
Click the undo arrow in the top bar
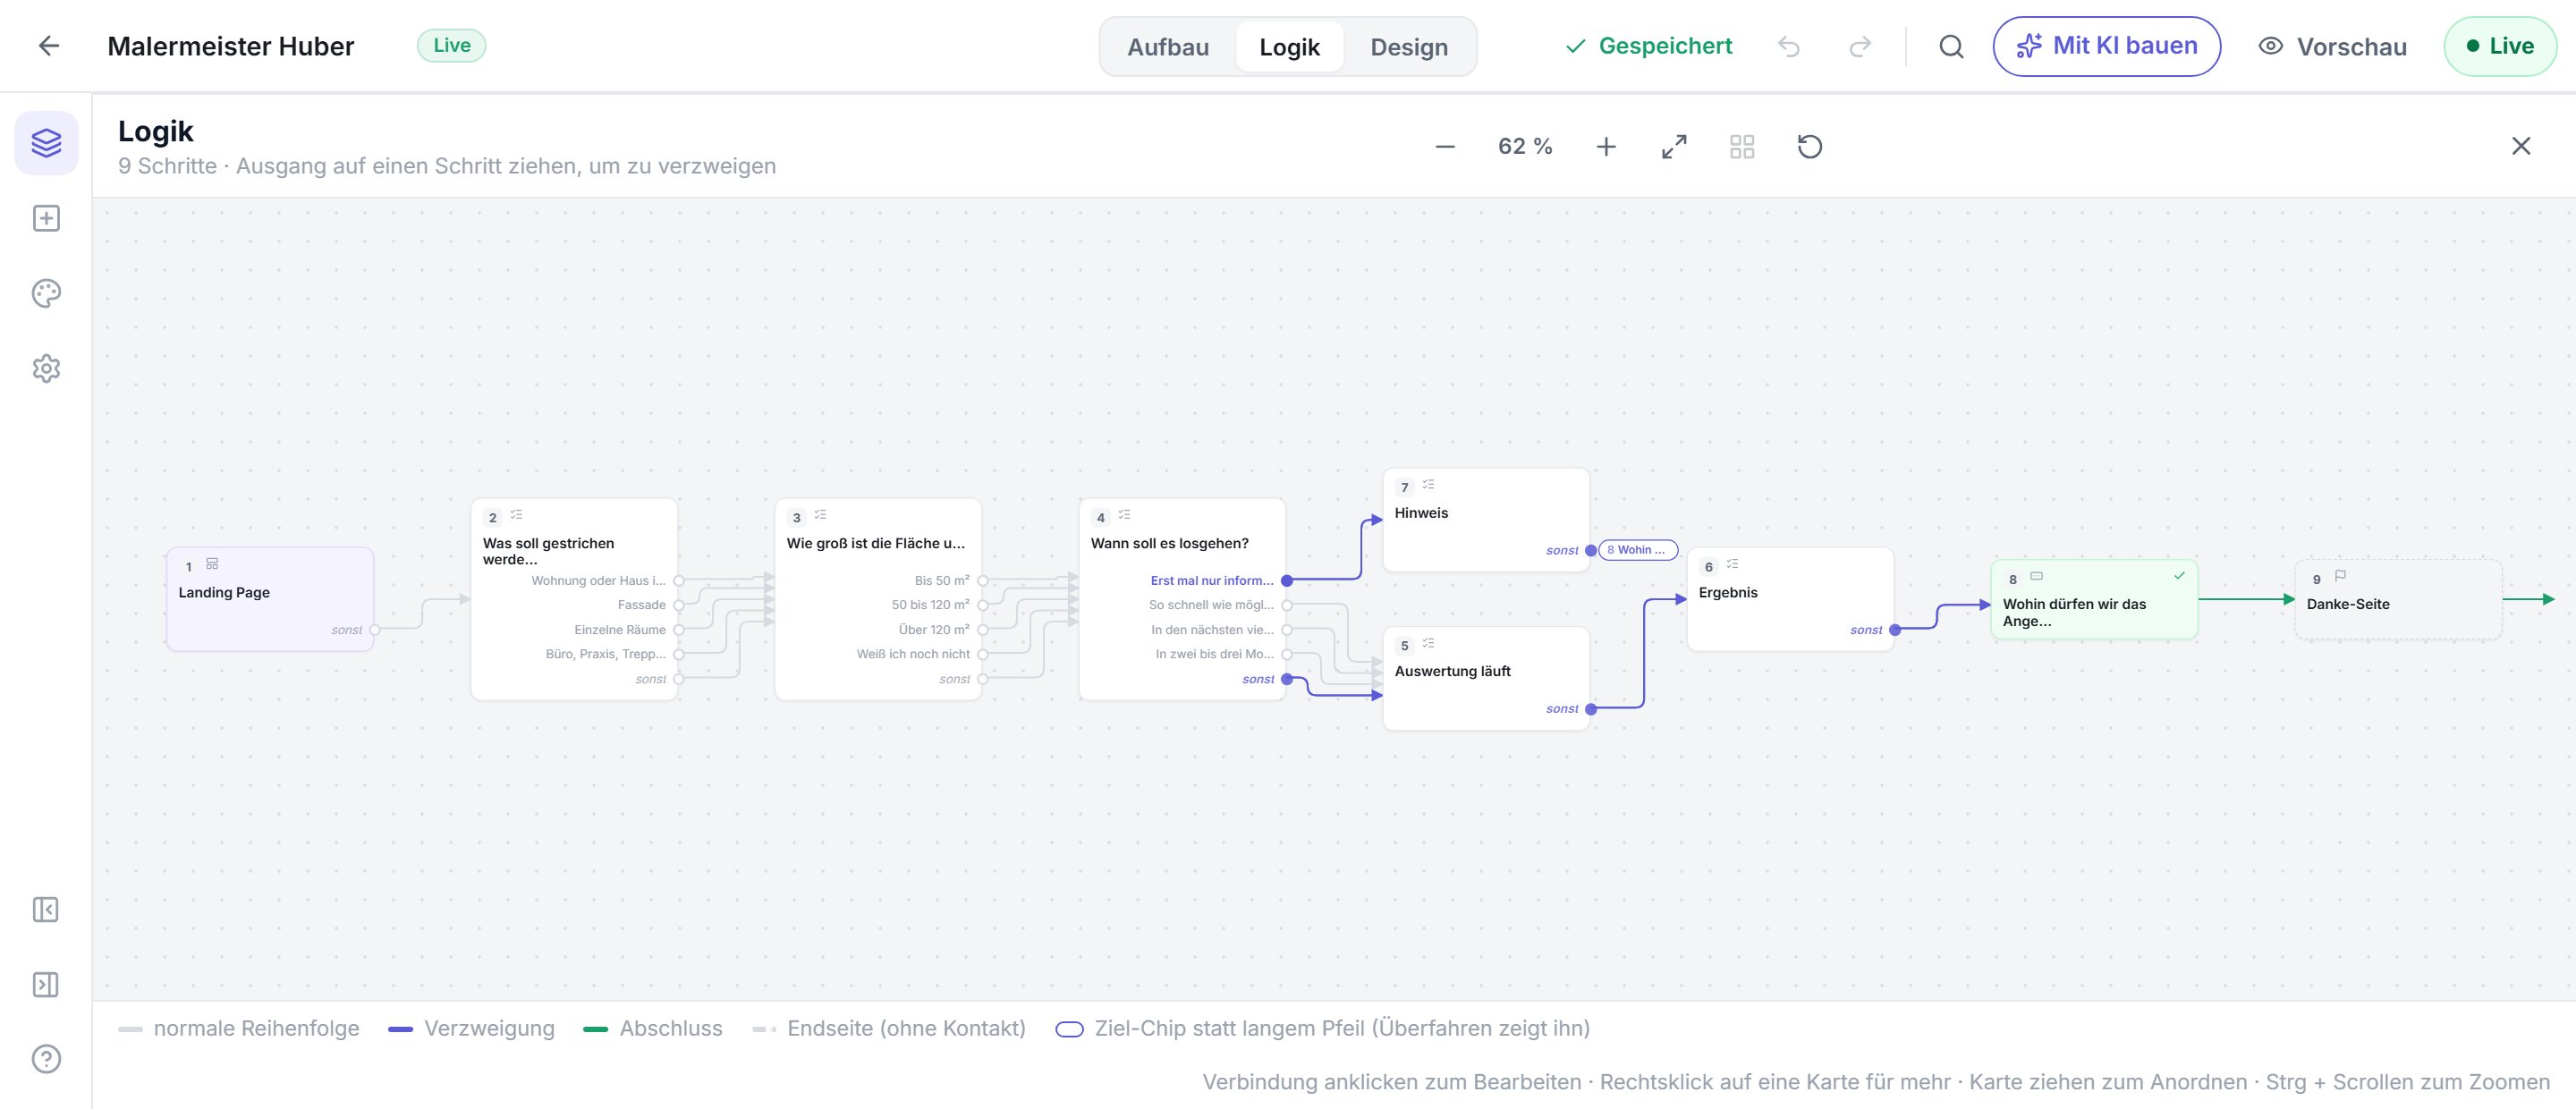(1789, 47)
